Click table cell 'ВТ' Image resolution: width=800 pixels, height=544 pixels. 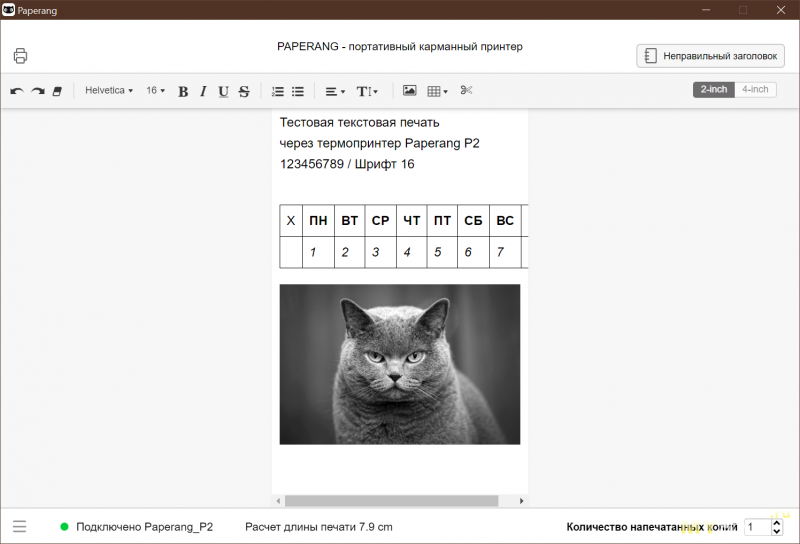[349, 220]
